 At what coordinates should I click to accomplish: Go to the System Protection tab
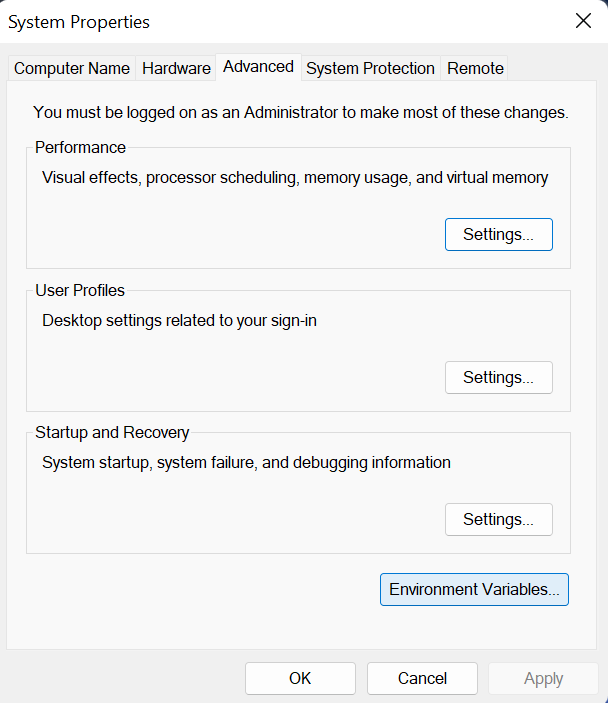370,68
